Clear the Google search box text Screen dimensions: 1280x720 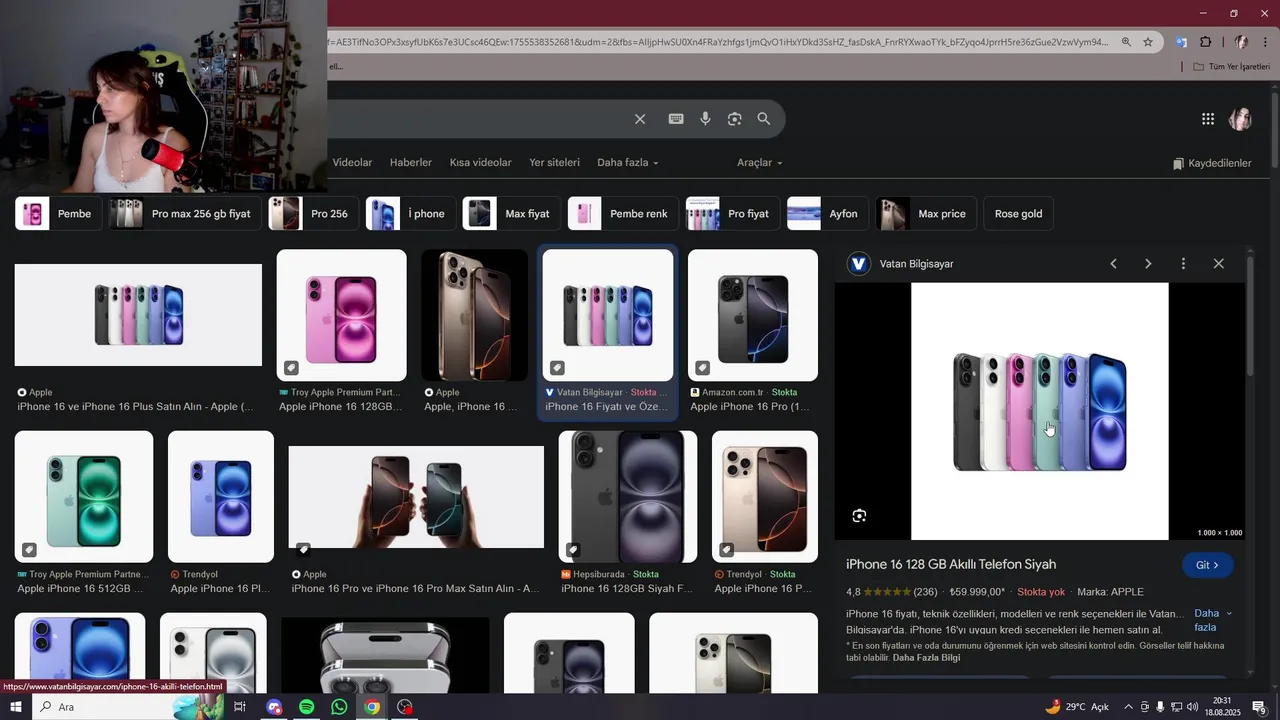pos(640,119)
